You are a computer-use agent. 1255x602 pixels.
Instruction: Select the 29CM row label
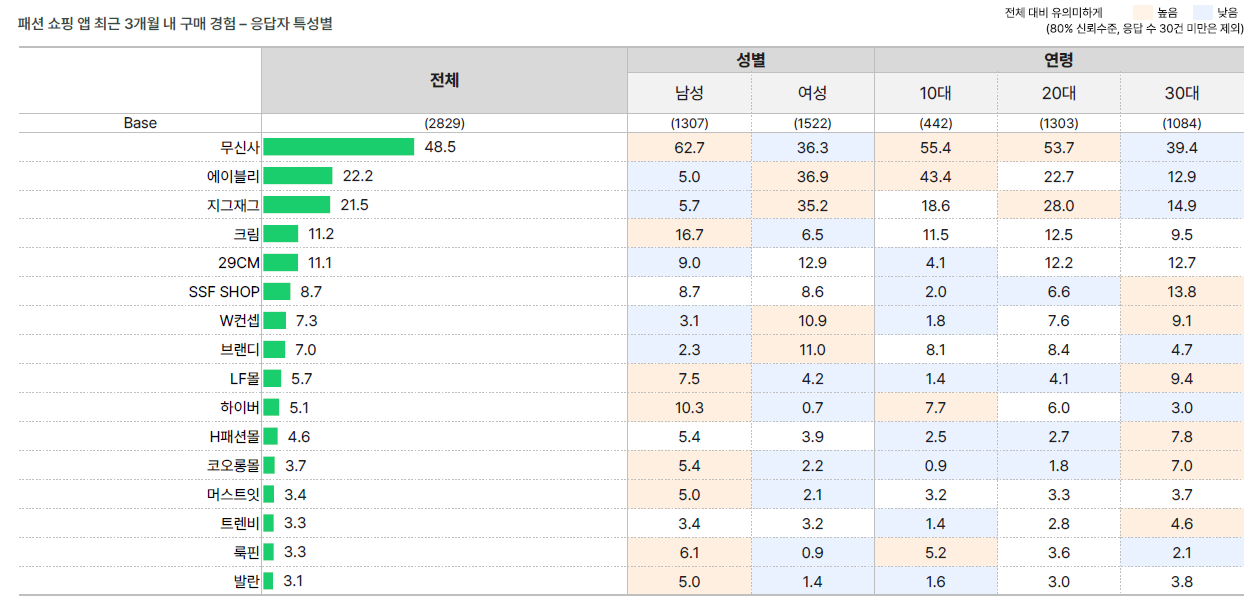coord(238,263)
